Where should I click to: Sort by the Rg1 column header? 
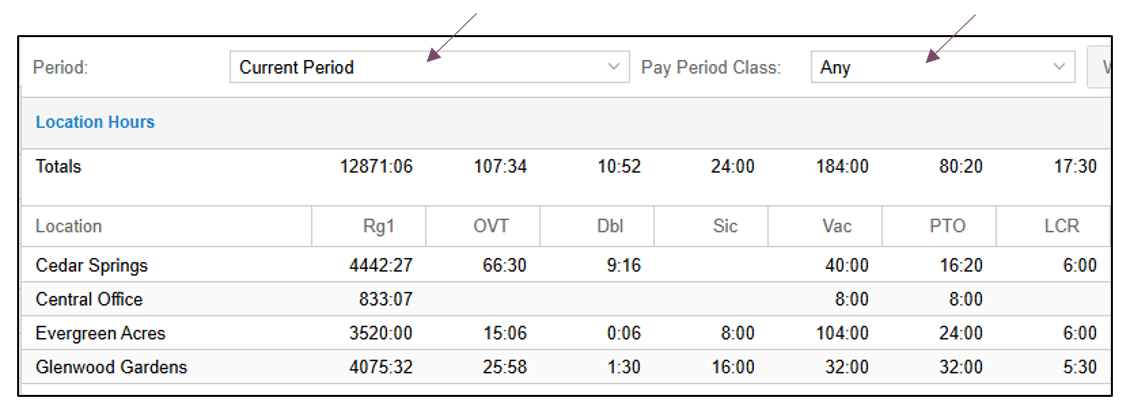click(368, 227)
